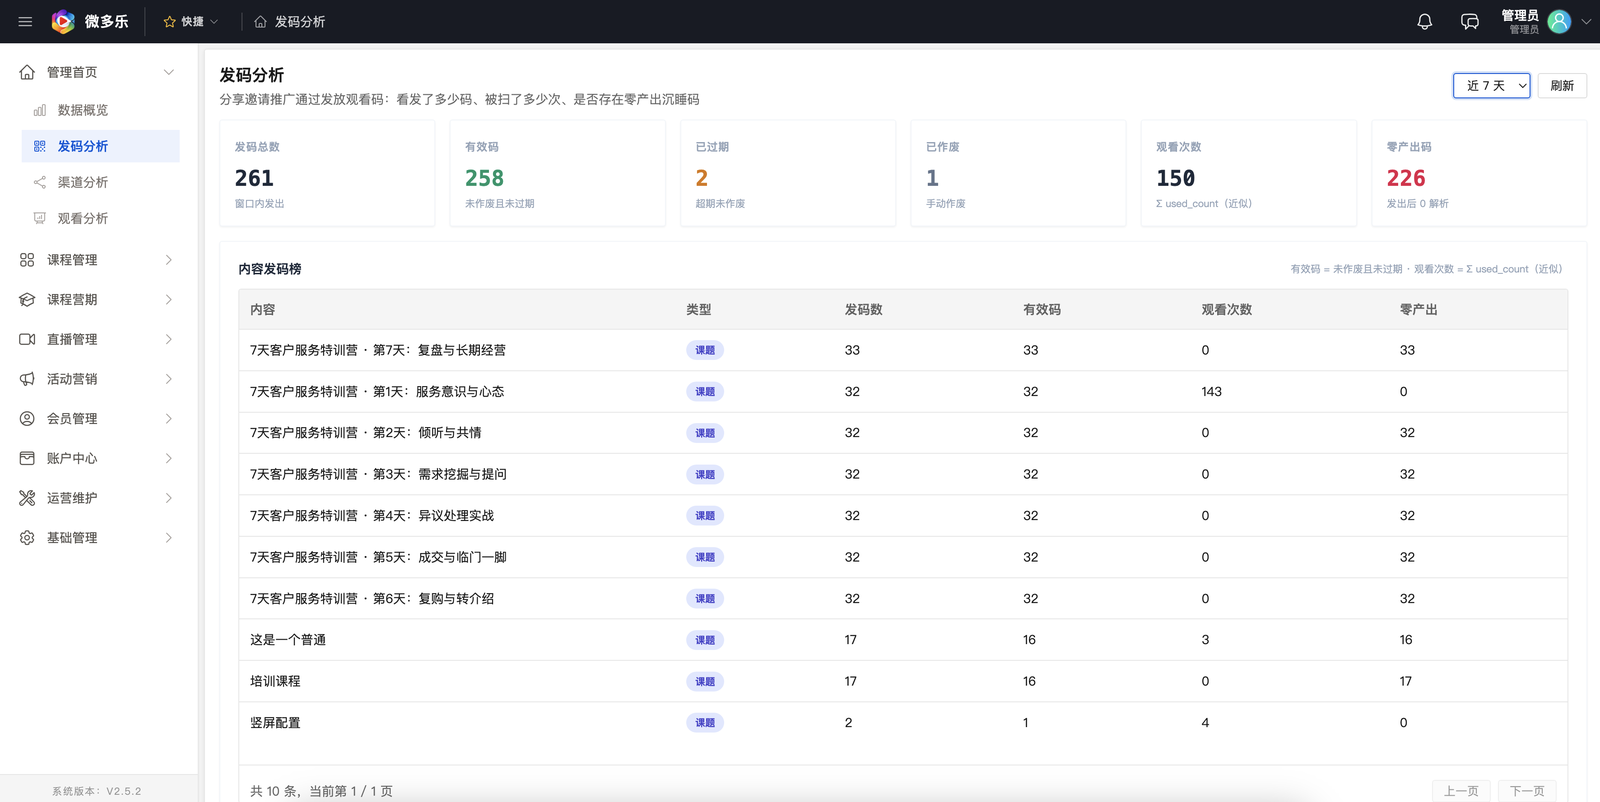Open the notification bell

click(1425, 21)
